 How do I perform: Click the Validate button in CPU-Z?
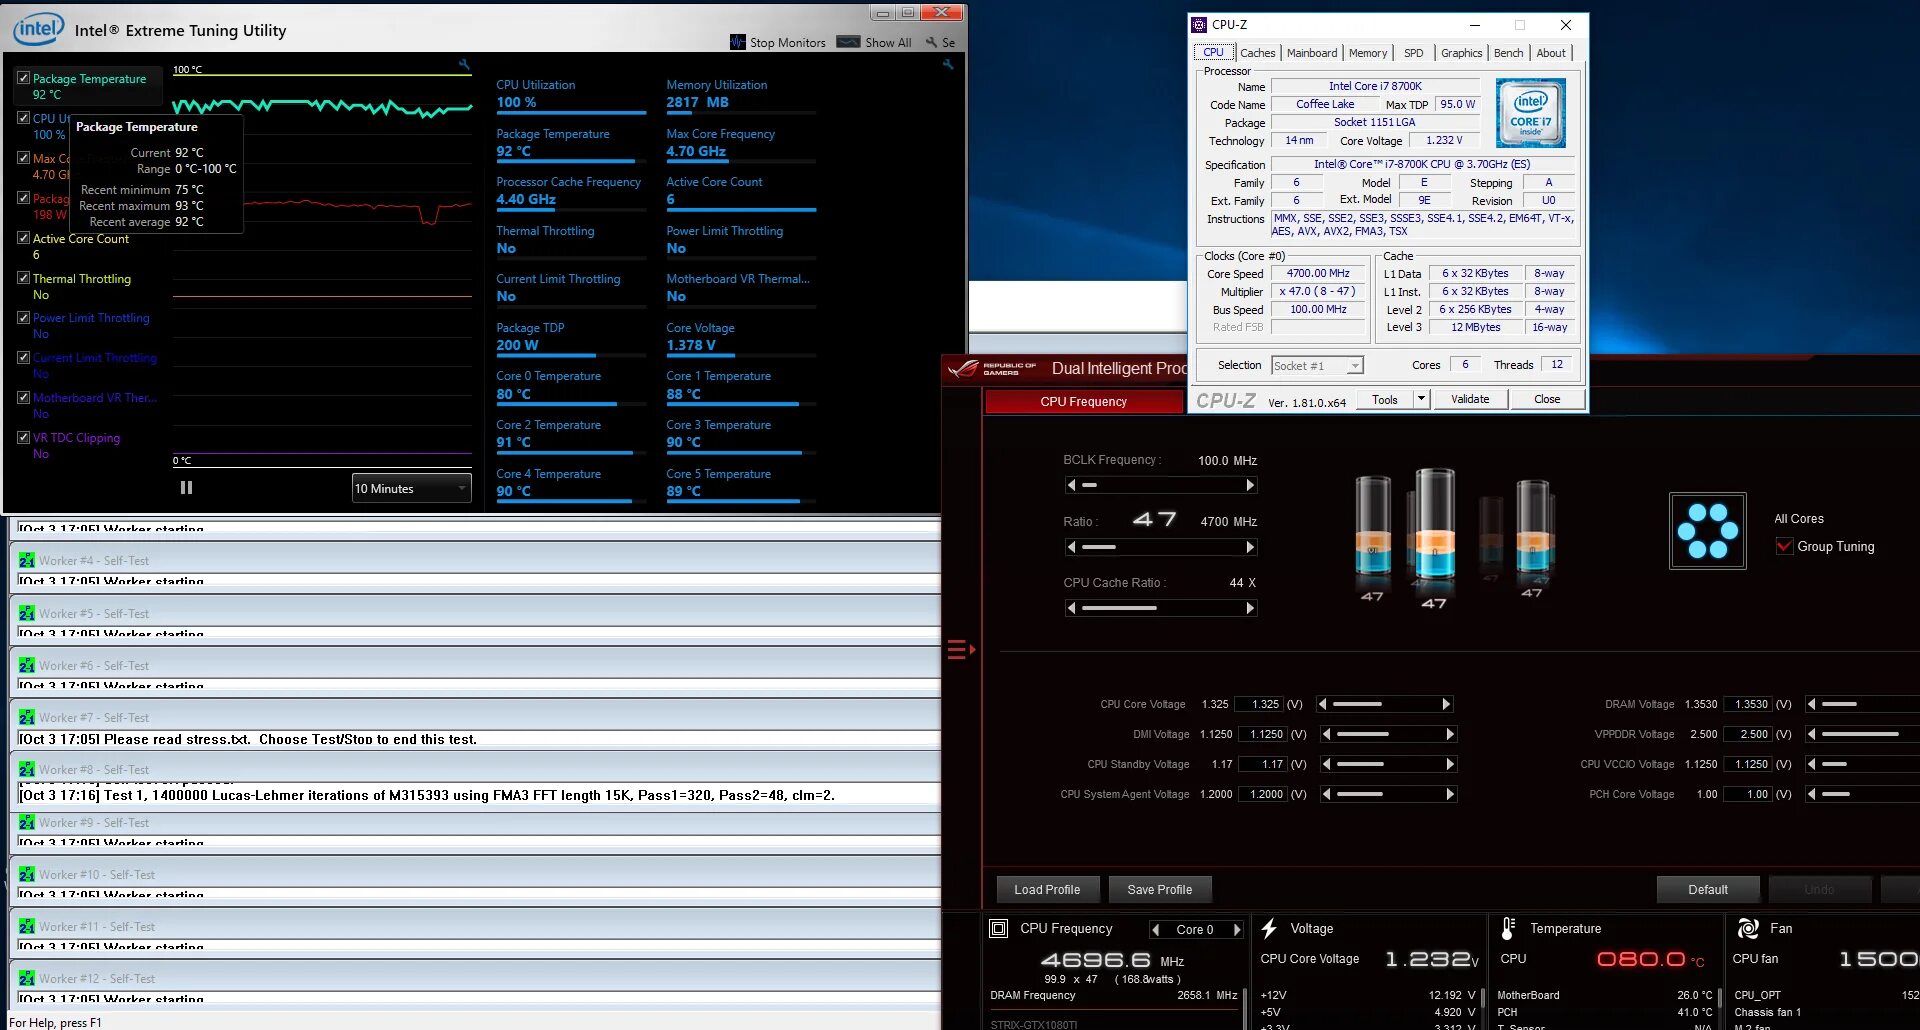click(1470, 399)
